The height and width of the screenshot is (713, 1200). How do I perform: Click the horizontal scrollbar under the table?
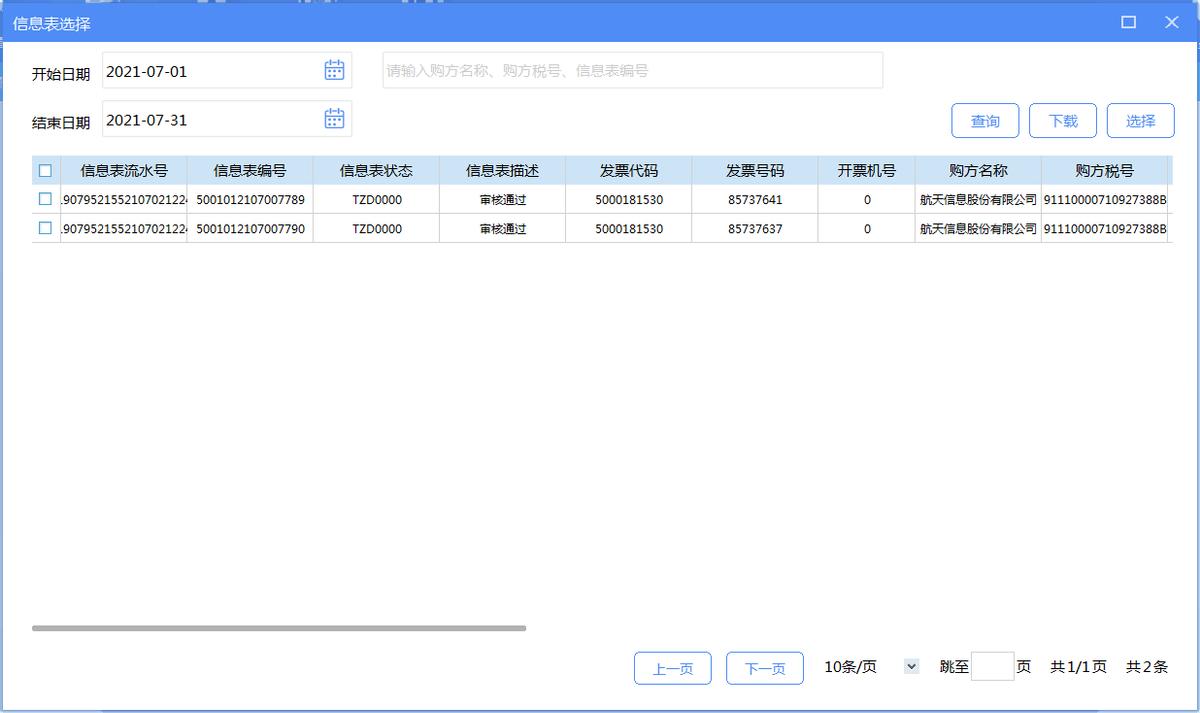pyautogui.click(x=279, y=628)
